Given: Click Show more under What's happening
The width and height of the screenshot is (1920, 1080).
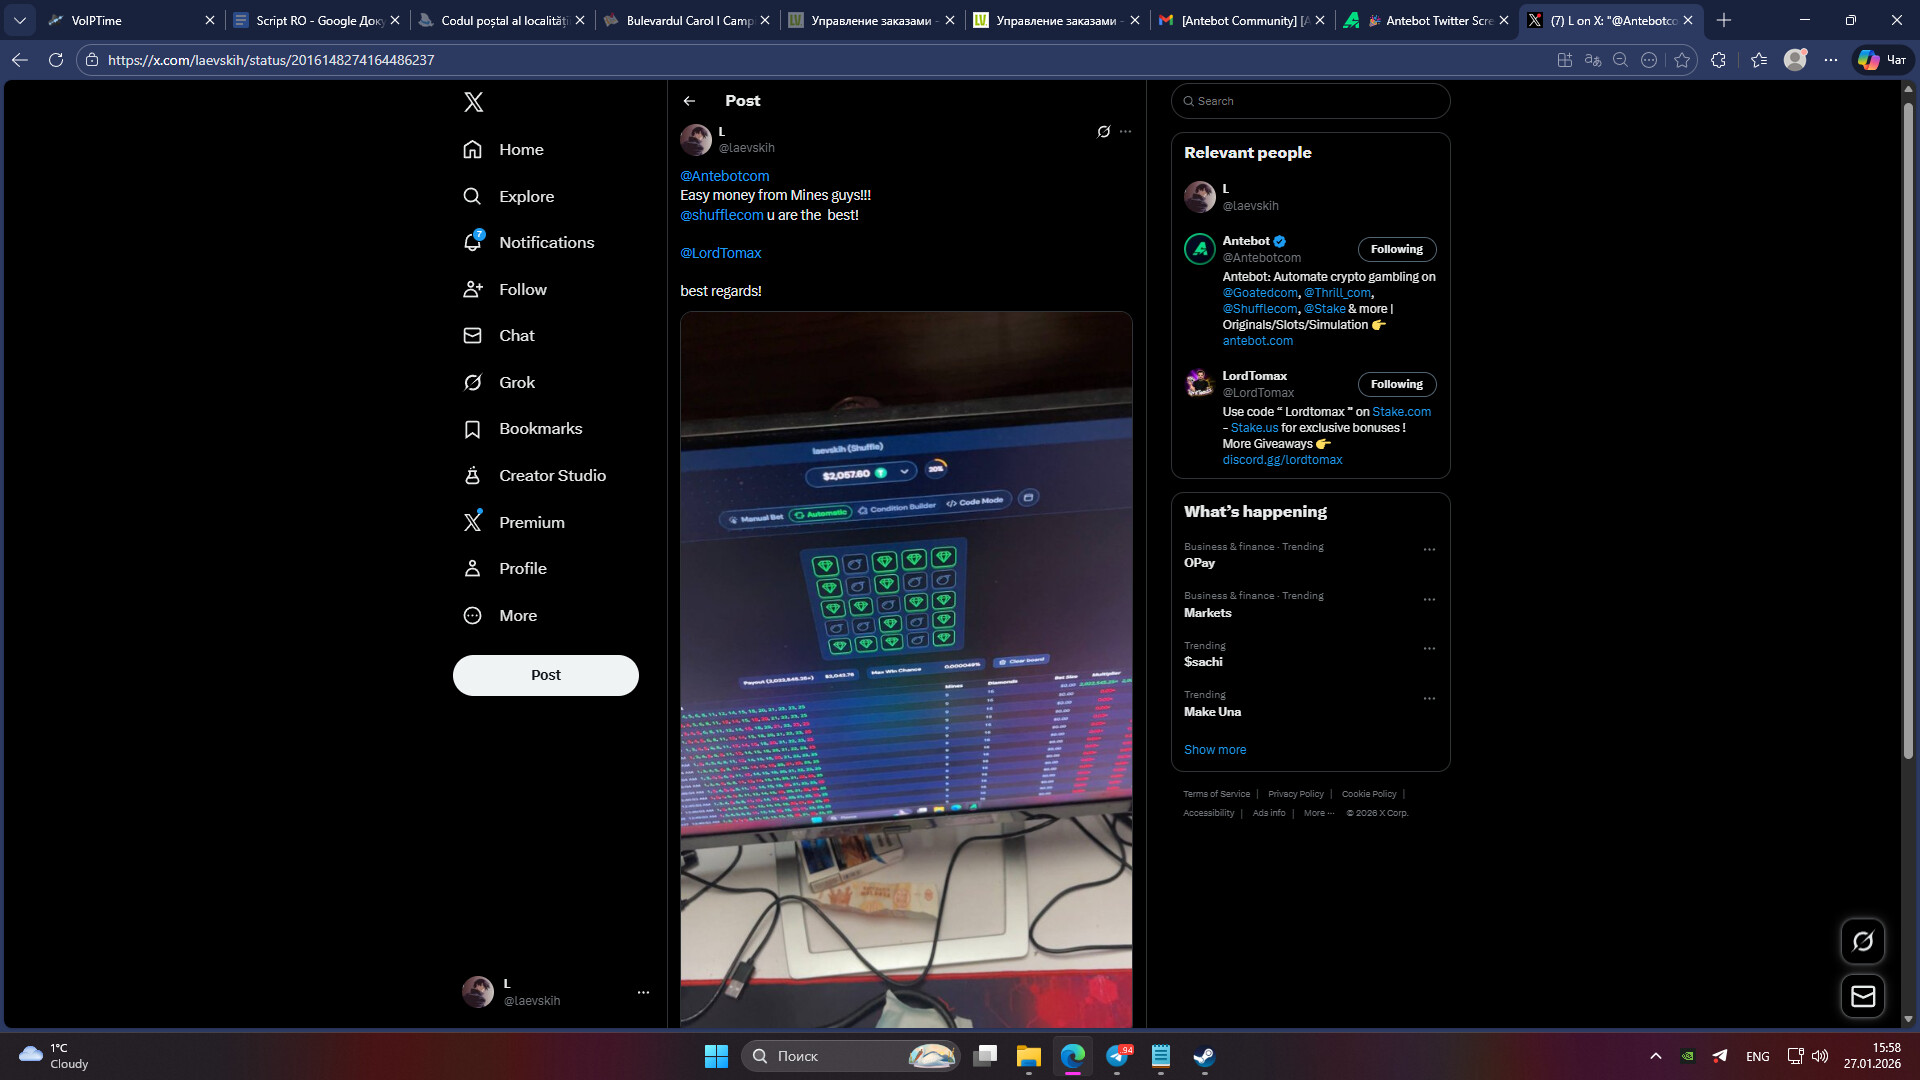Looking at the screenshot, I should pos(1214,750).
